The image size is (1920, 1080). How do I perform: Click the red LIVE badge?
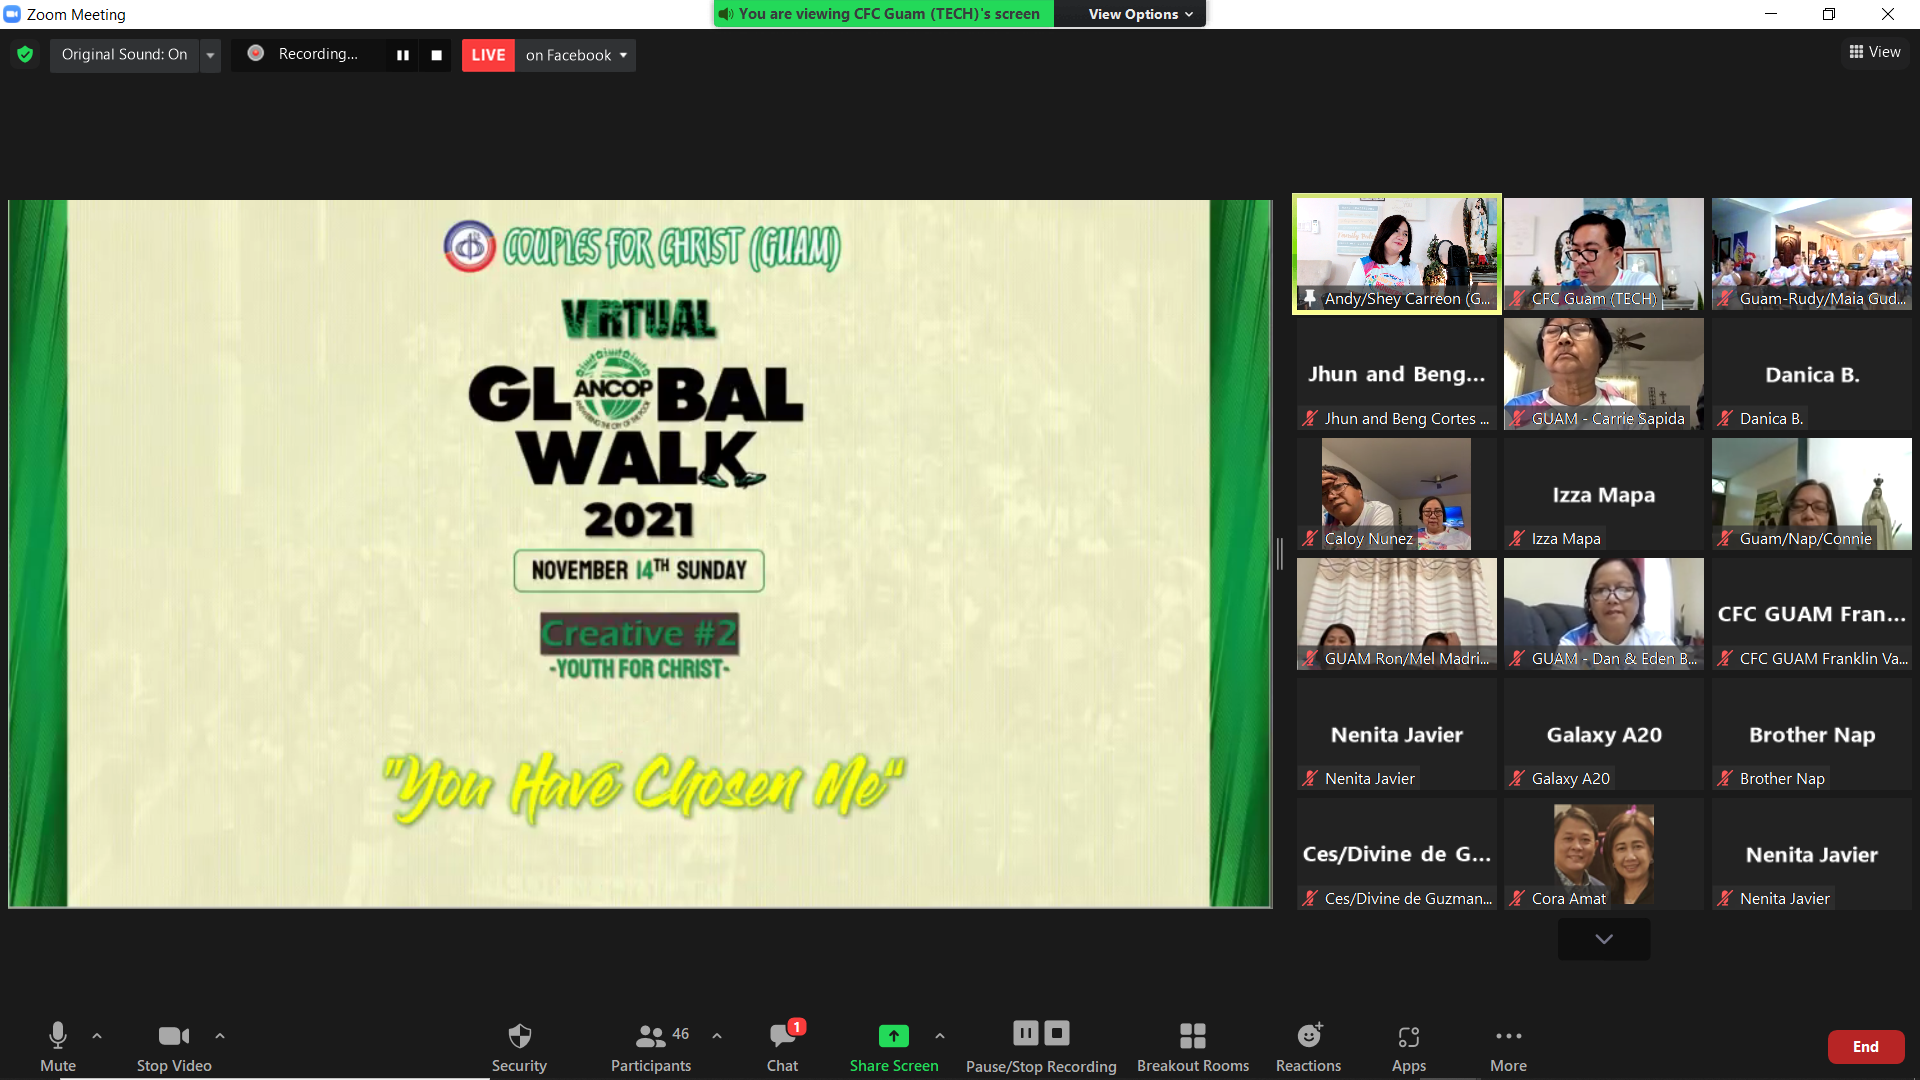tap(488, 55)
